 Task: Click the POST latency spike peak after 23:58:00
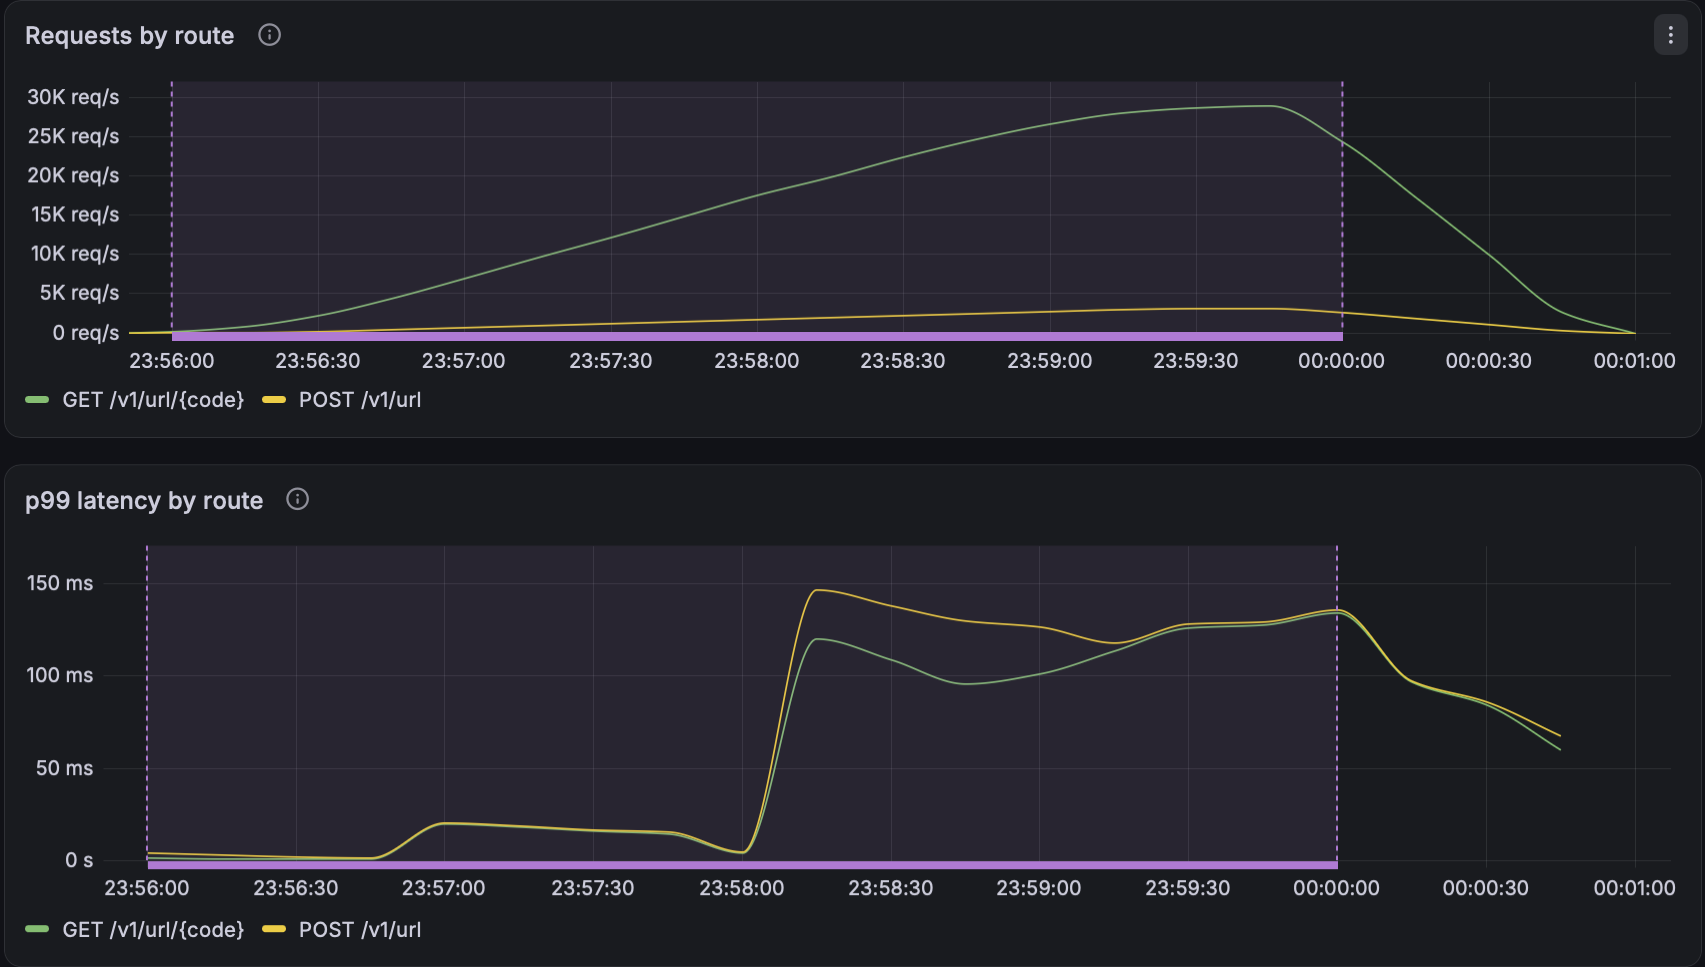(817, 590)
